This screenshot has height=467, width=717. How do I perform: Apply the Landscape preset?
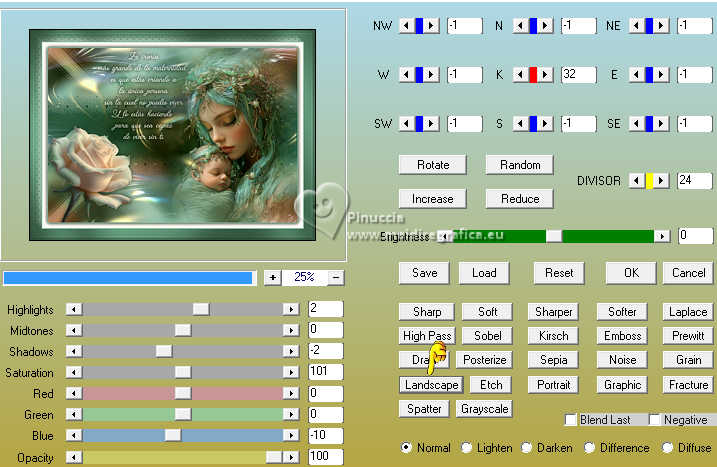tap(431, 385)
